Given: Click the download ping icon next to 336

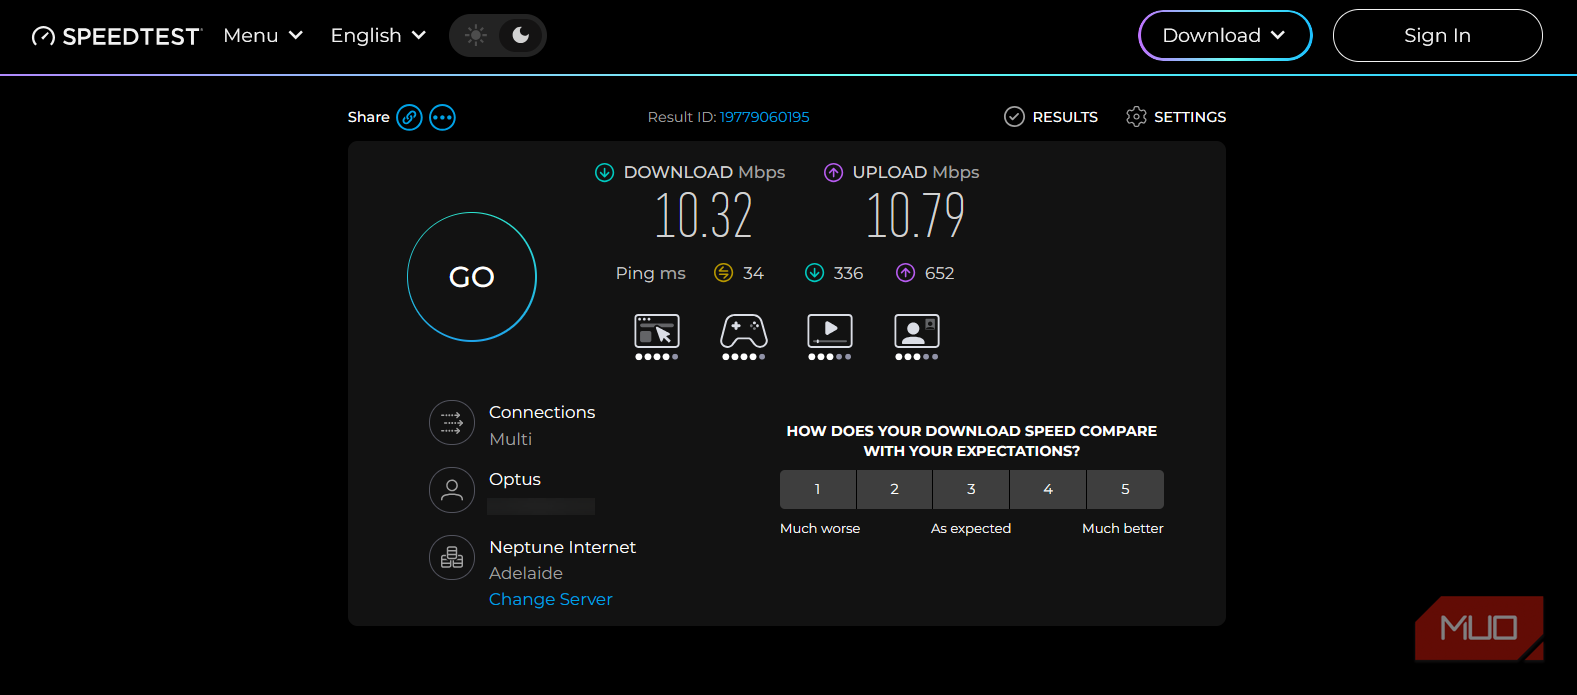Looking at the screenshot, I should 814,273.
